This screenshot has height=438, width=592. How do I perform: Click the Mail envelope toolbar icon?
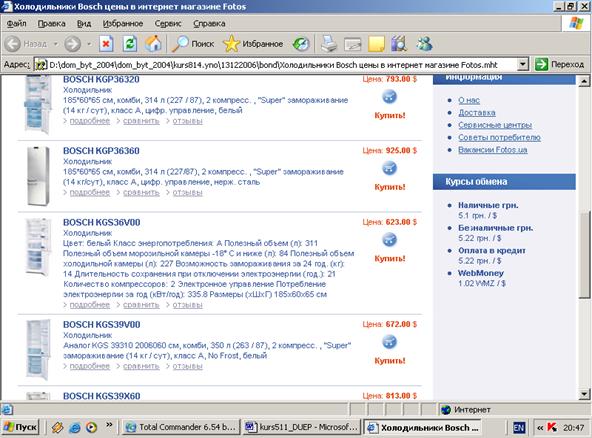click(353, 44)
